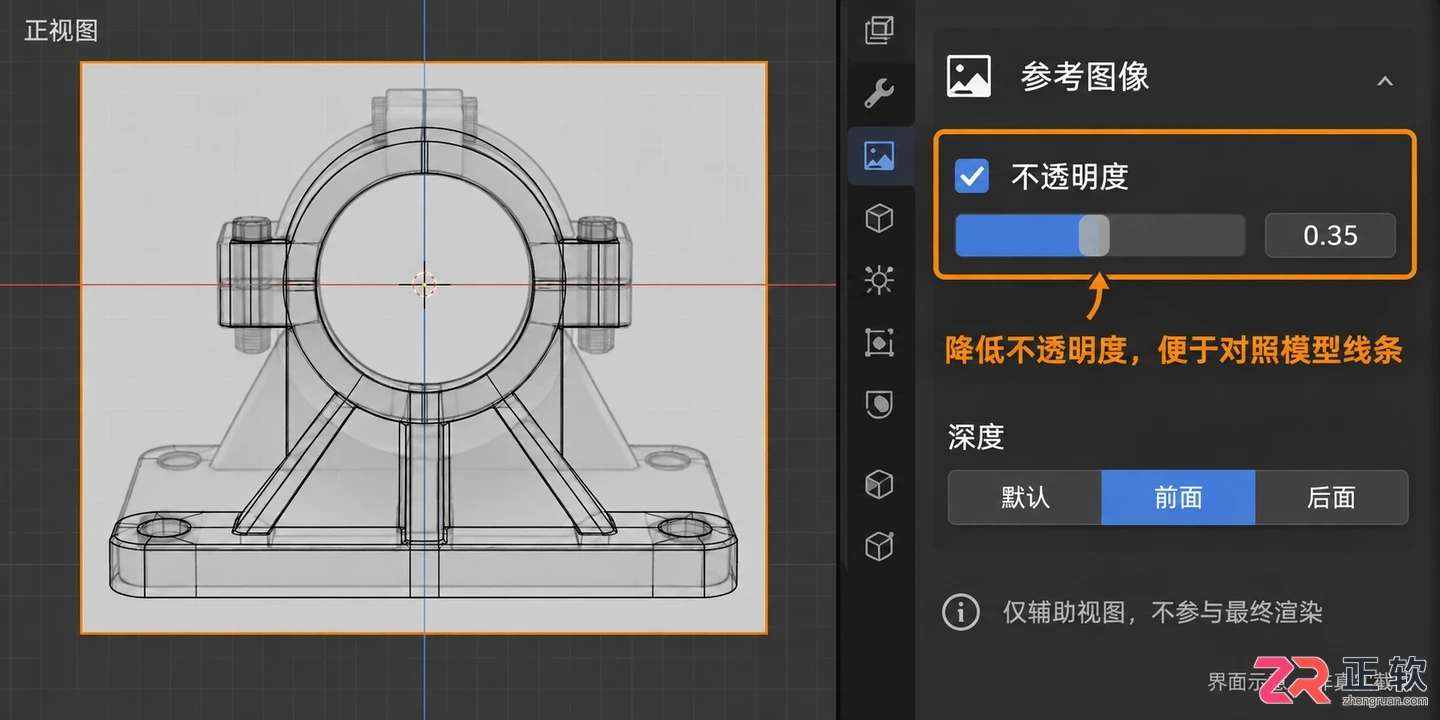Open the shaded cube icon tab
The height and width of the screenshot is (720, 1440).
point(879,484)
